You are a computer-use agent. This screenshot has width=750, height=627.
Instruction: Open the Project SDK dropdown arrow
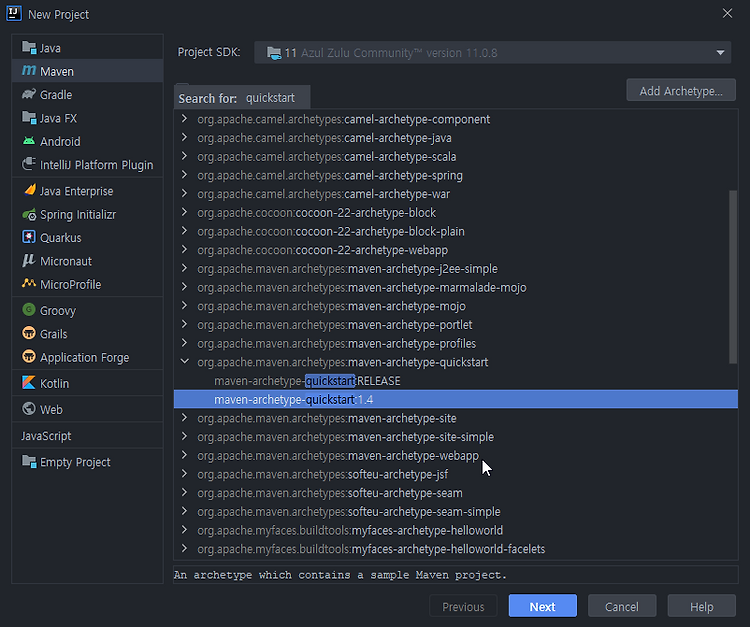click(720, 53)
